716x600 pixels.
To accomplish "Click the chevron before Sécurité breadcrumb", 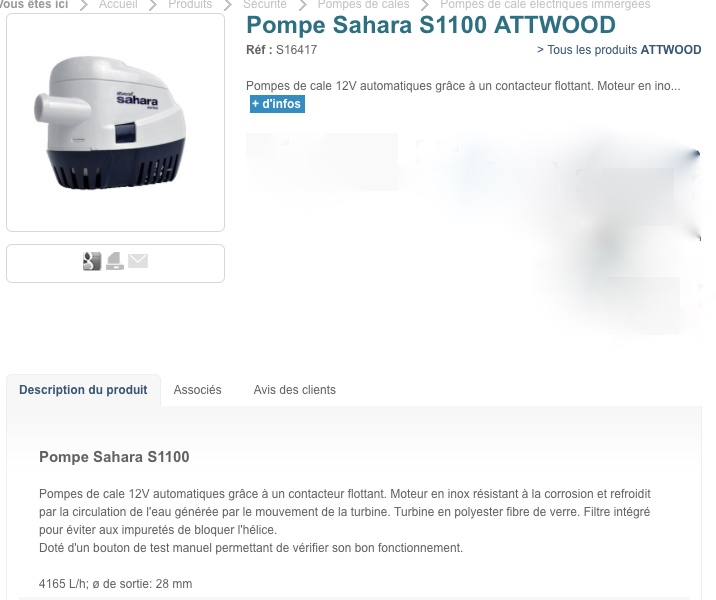I will tap(228, 5).
